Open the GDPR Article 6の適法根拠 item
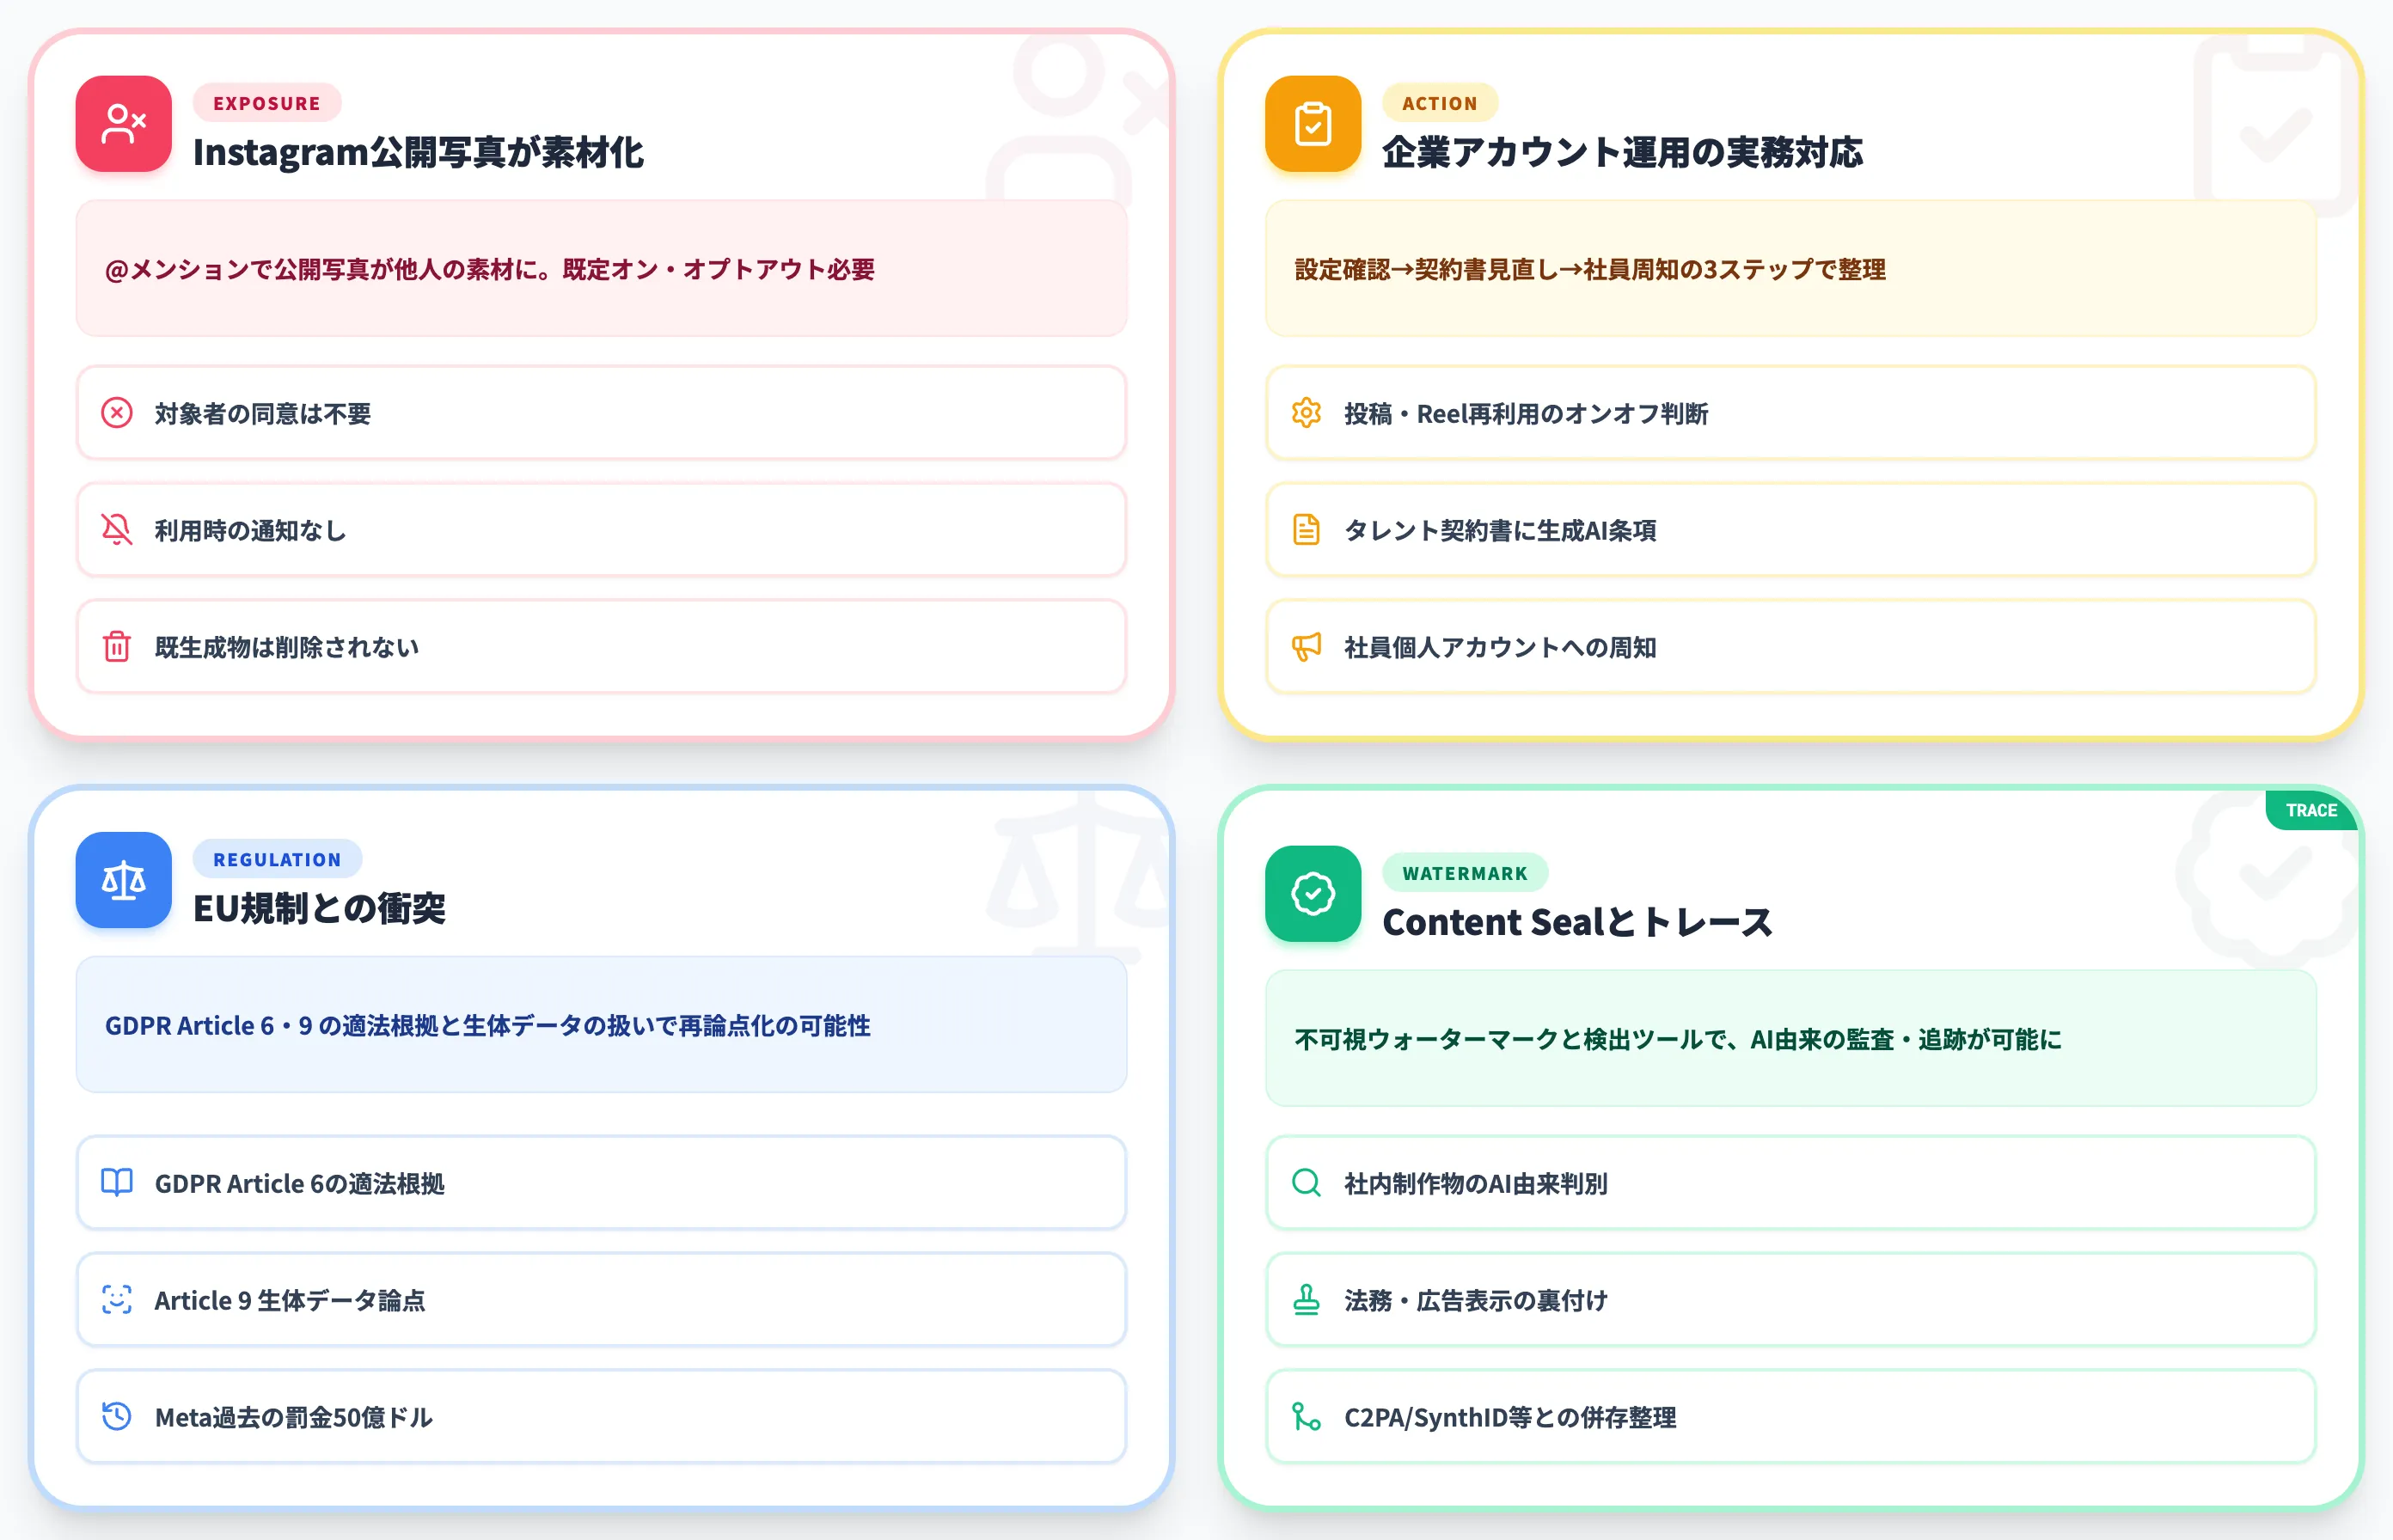The width and height of the screenshot is (2393, 1540). pyautogui.click(x=602, y=1183)
